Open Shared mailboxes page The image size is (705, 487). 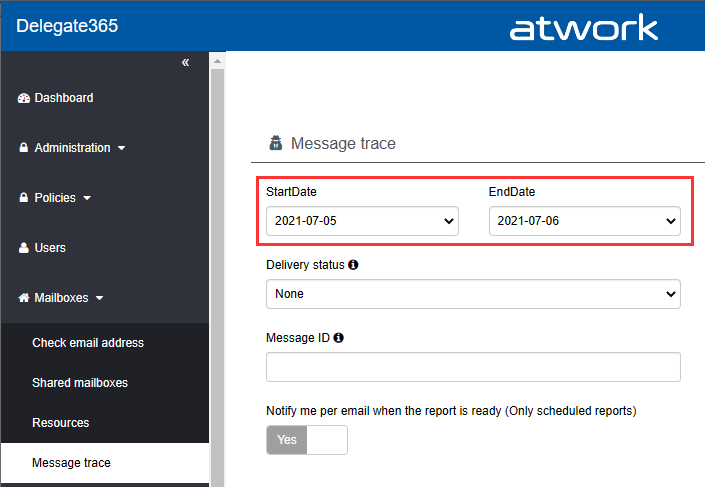[x=80, y=383]
